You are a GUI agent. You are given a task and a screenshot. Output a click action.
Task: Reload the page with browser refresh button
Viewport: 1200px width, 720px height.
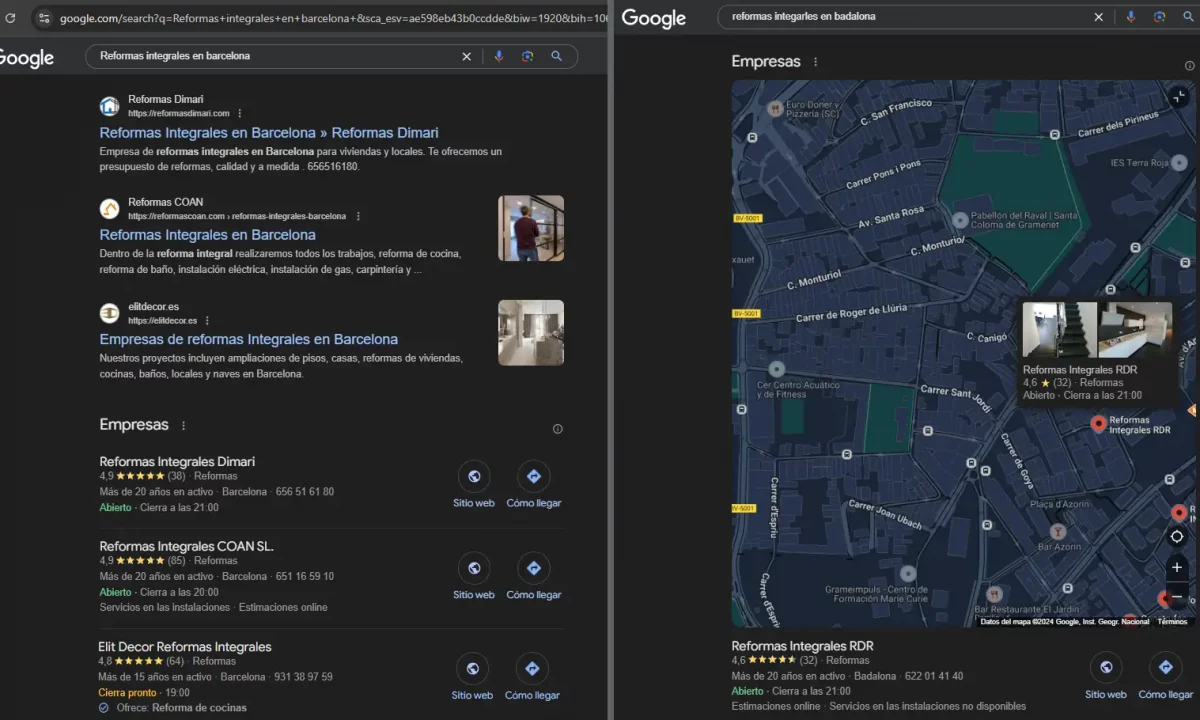11,18
